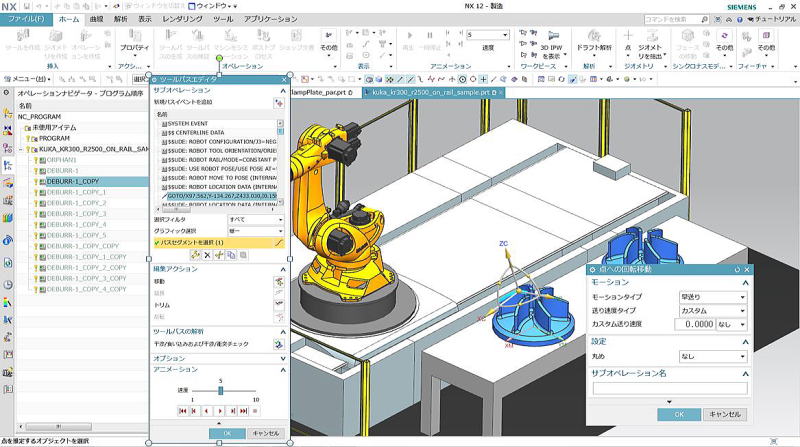Image resolution: width=800 pixels, height=447 pixels.
Task: Click the trim (トリム) edit action icon
Action: pyautogui.click(x=279, y=305)
